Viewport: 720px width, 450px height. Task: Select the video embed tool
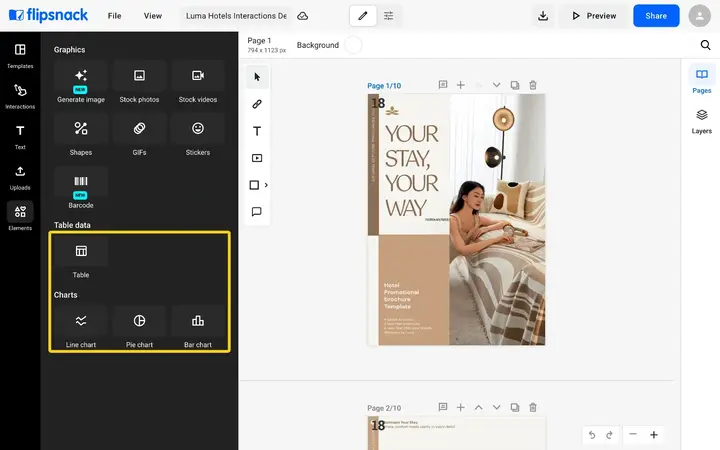pos(257,158)
